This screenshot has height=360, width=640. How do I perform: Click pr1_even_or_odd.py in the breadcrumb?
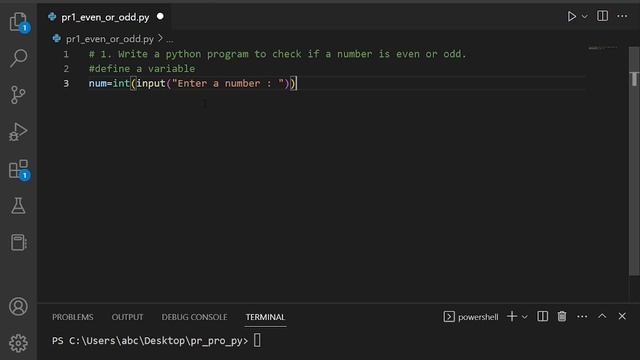point(110,39)
